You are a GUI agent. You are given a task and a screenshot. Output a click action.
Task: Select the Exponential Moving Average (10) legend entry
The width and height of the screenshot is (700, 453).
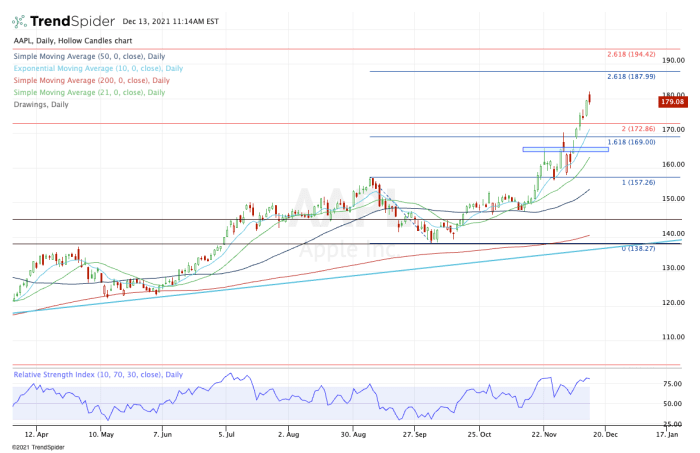click(98, 68)
